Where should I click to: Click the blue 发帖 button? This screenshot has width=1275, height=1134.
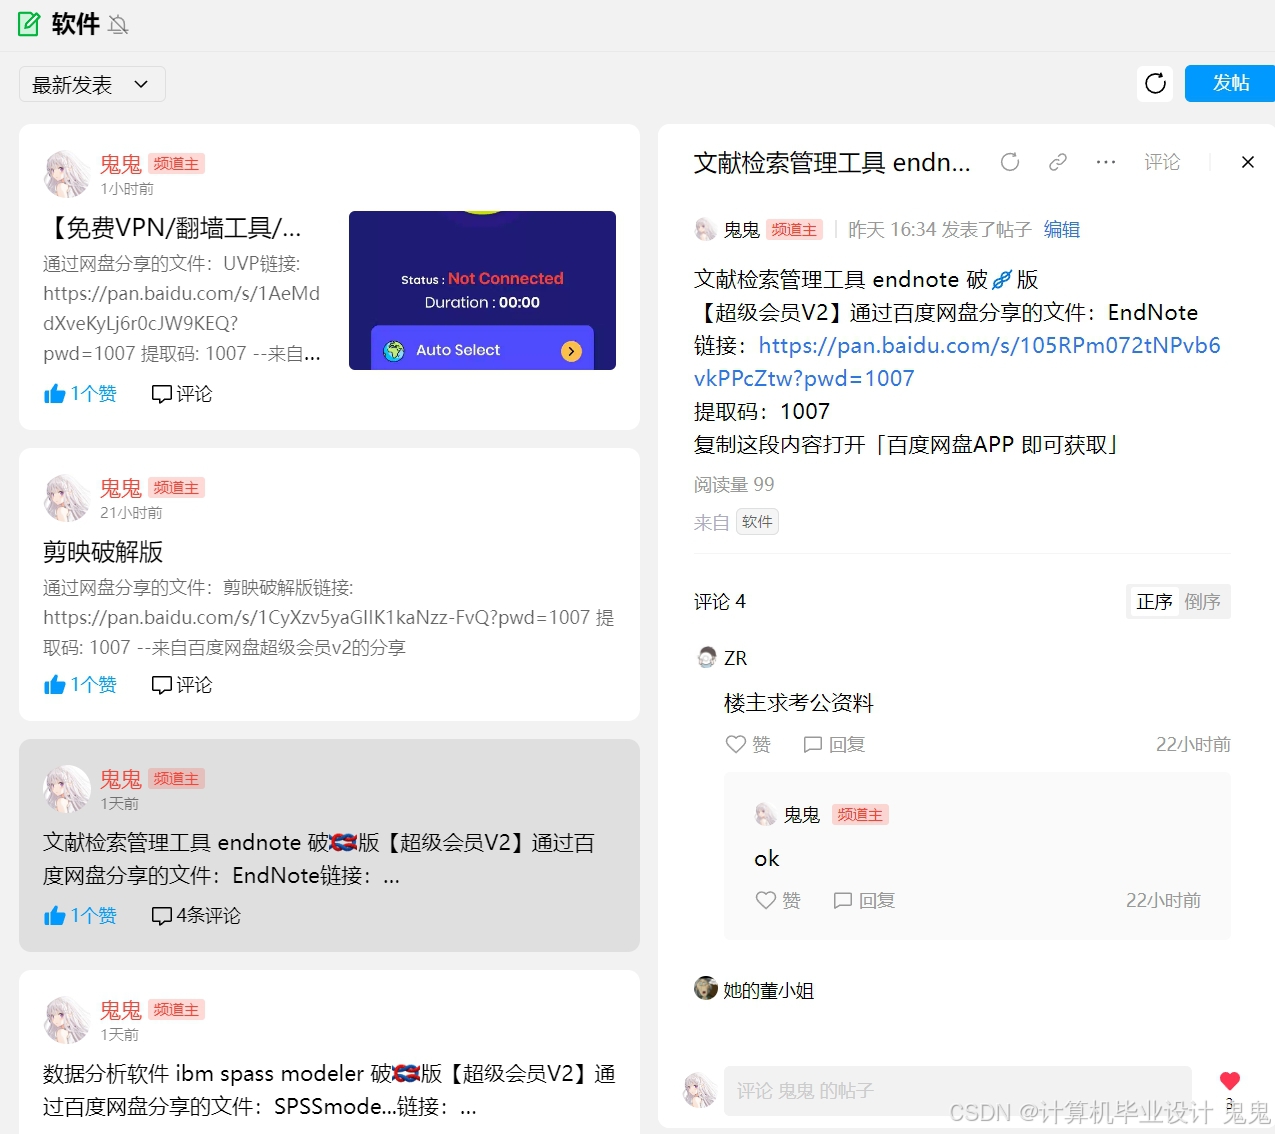pyautogui.click(x=1230, y=83)
